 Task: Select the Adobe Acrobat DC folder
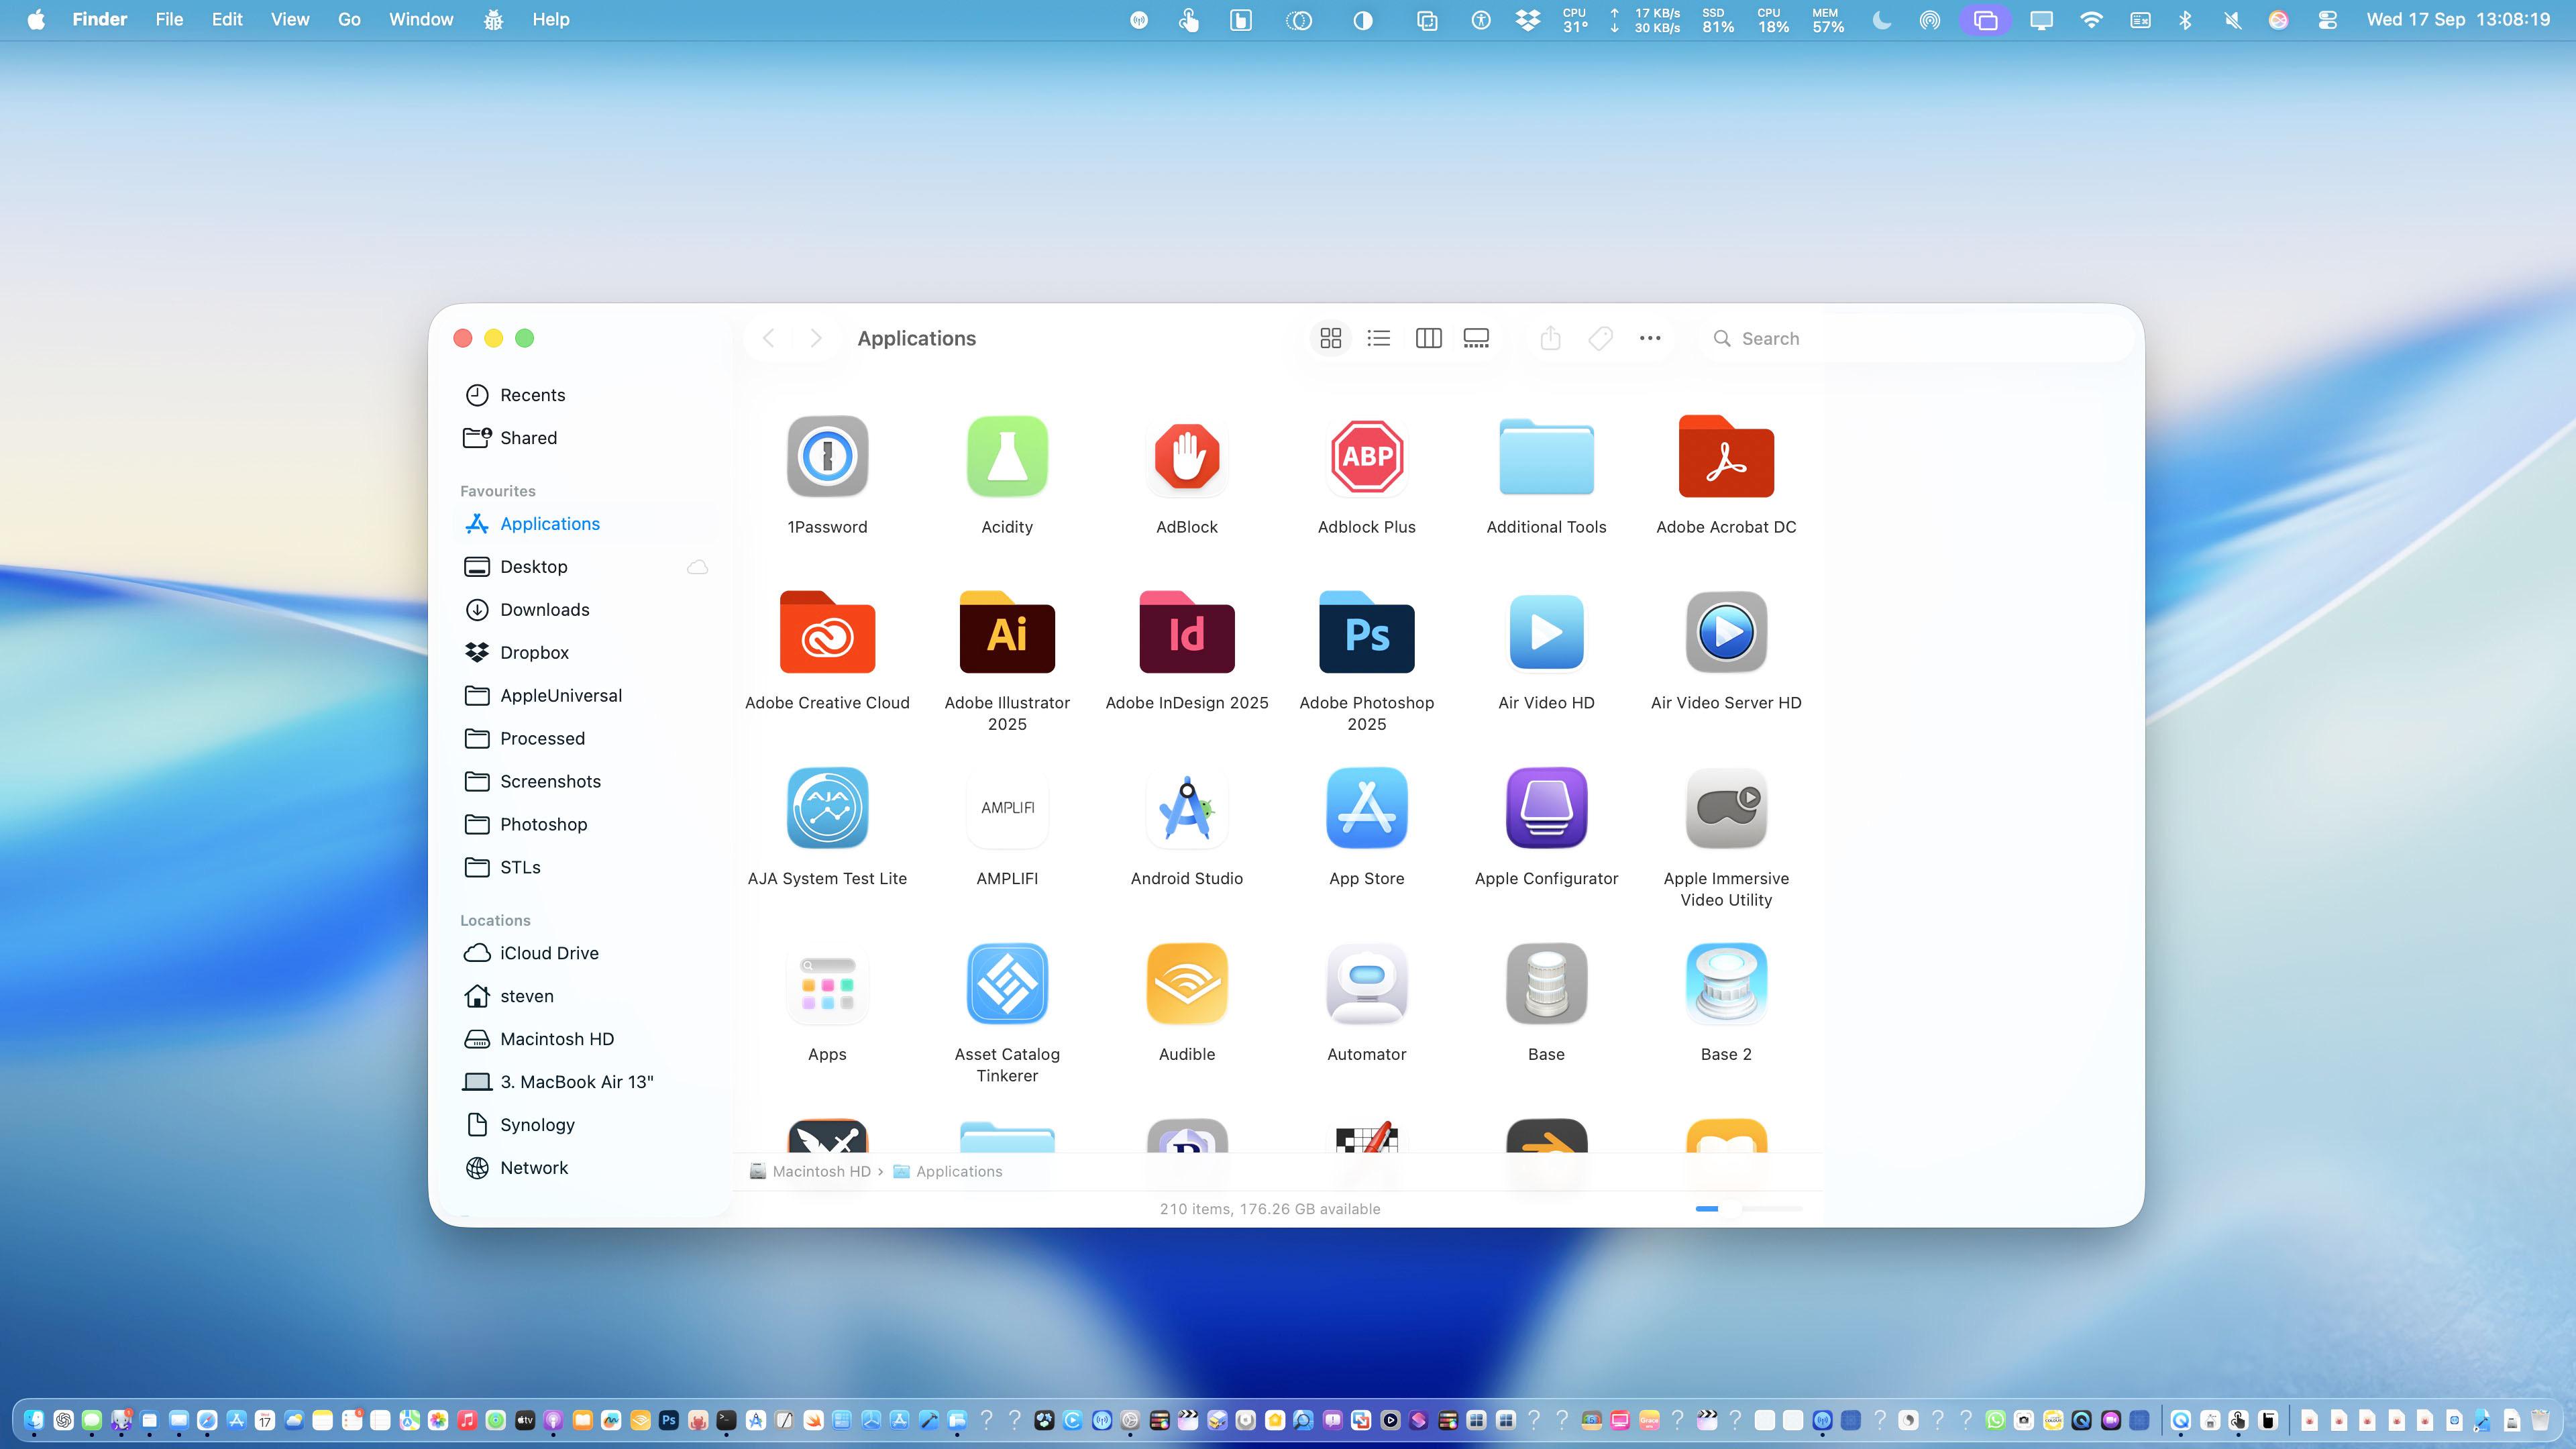1726,456
